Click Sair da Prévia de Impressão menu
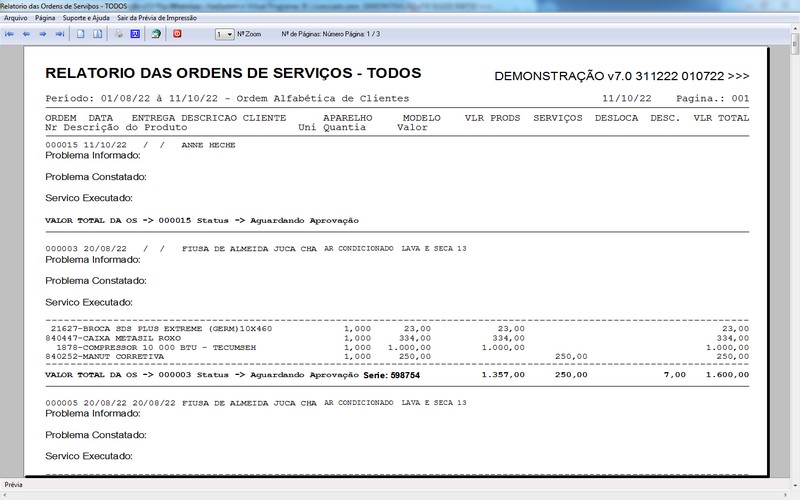This screenshot has width=800, height=500. [x=157, y=18]
